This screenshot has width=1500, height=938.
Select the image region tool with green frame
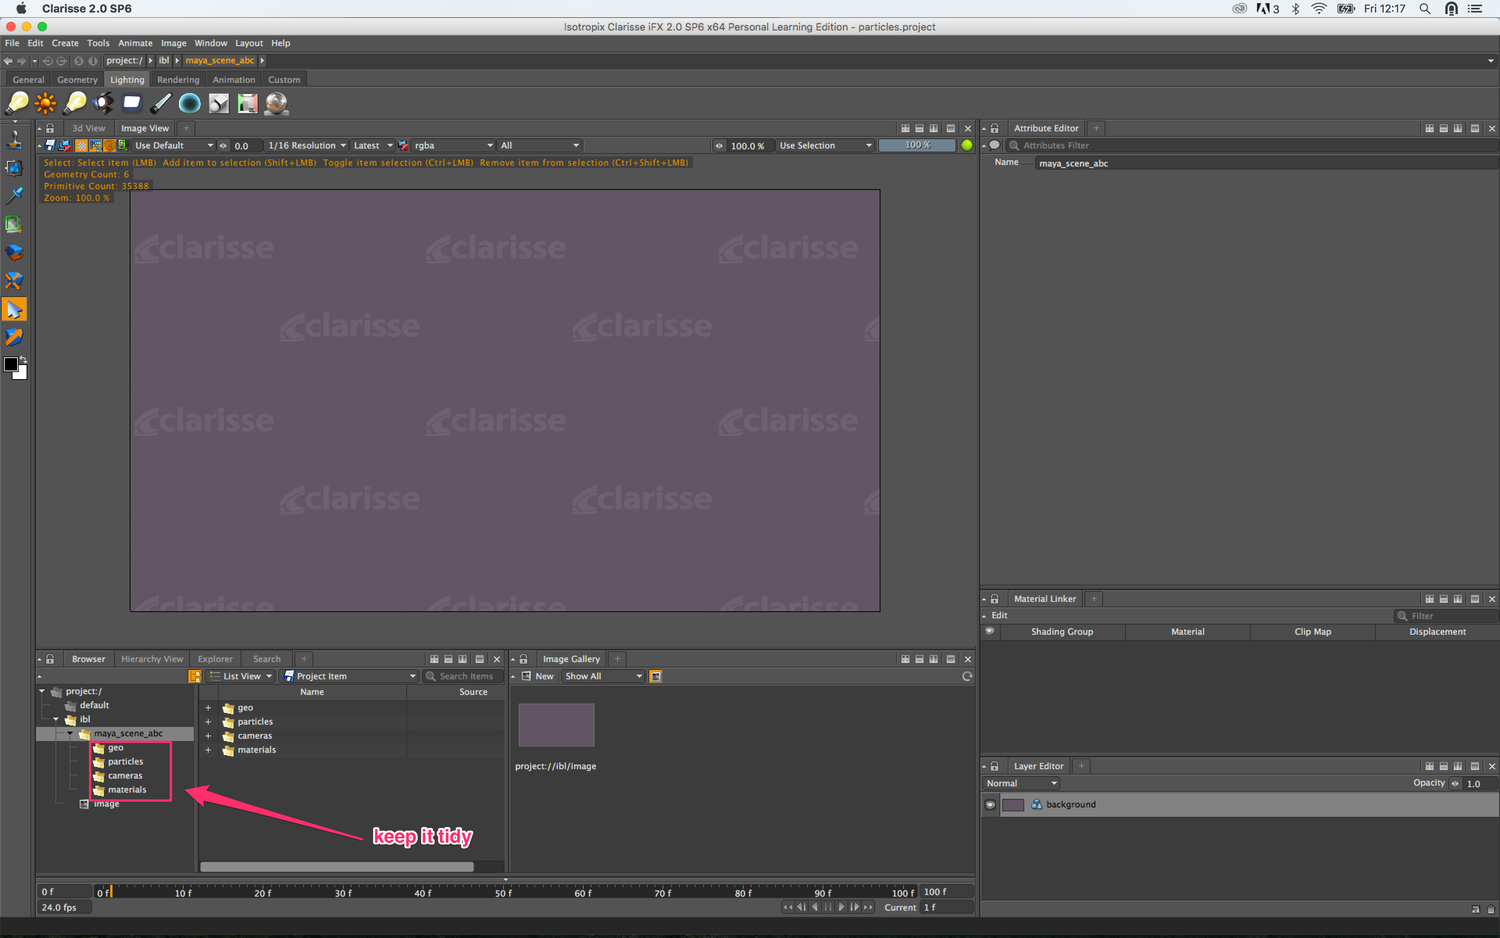coord(14,224)
